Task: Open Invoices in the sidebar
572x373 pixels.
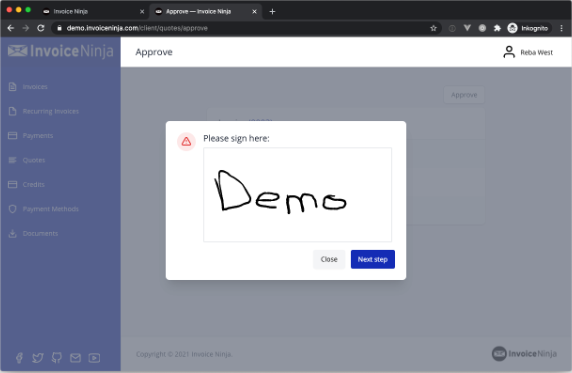Action: pyautogui.click(x=35, y=87)
